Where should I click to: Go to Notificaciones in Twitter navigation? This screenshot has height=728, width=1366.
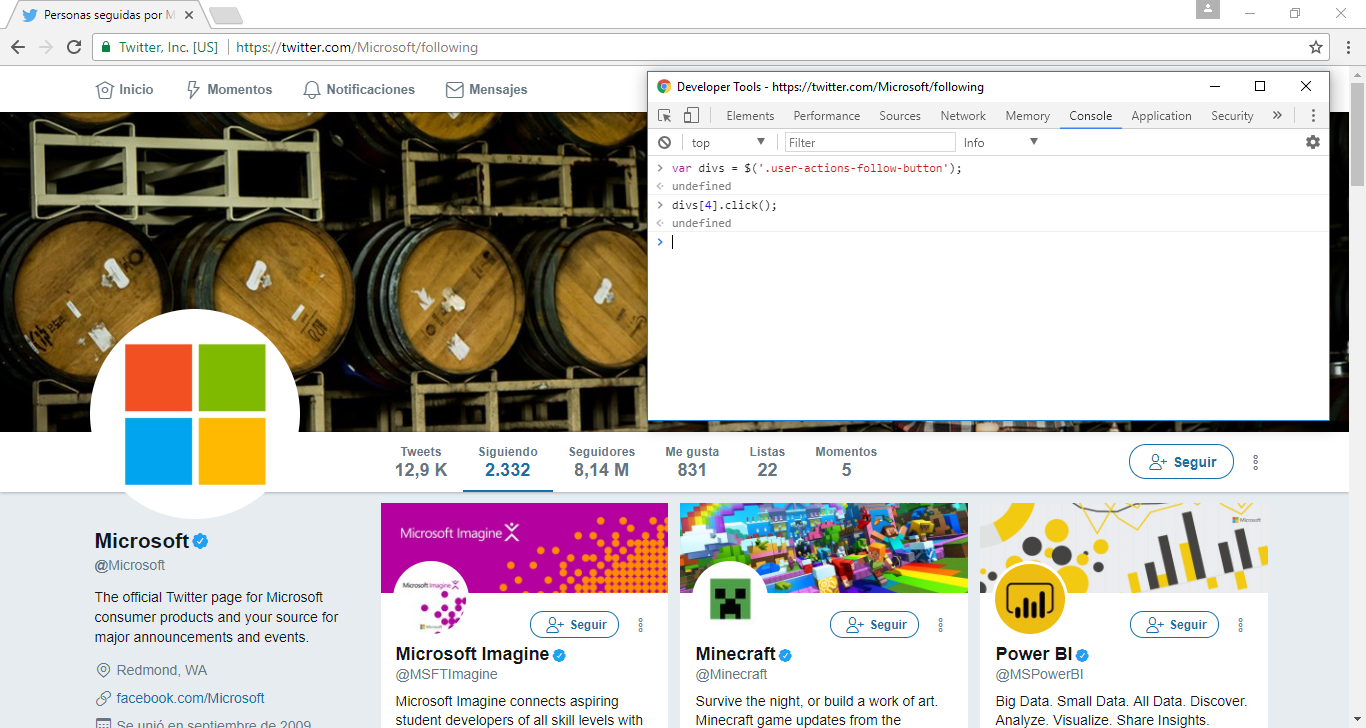tap(359, 90)
